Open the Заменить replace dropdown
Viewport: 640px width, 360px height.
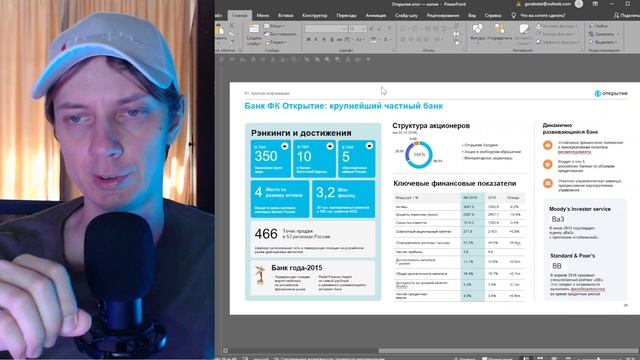click(x=603, y=34)
